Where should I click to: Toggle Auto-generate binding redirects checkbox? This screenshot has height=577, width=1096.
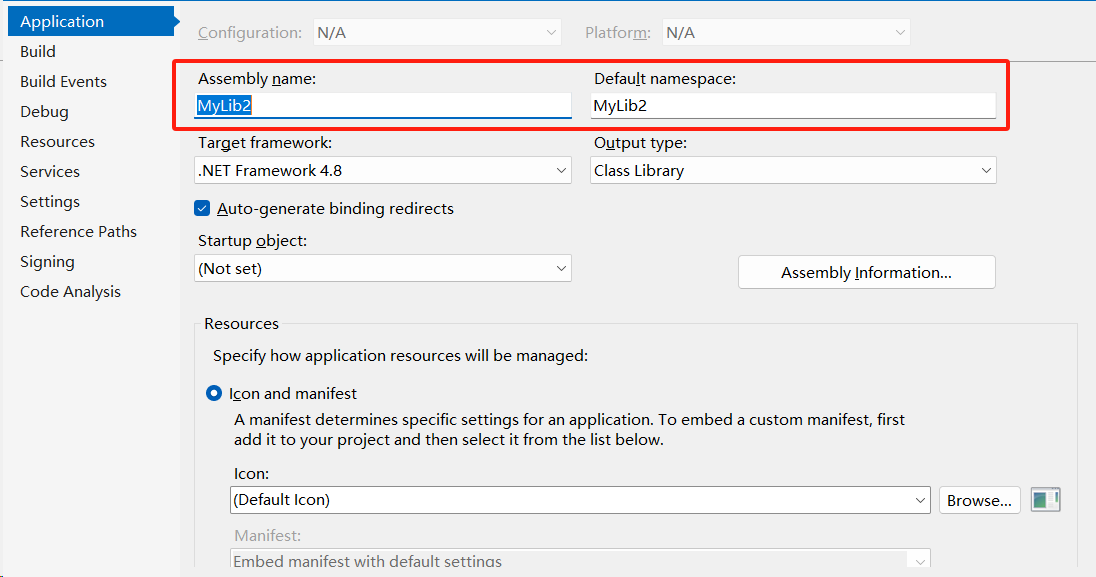(x=202, y=208)
